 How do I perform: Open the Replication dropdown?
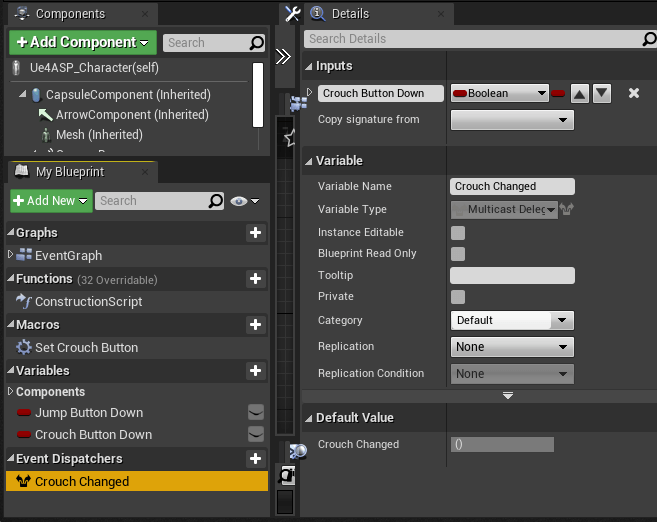(x=512, y=347)
